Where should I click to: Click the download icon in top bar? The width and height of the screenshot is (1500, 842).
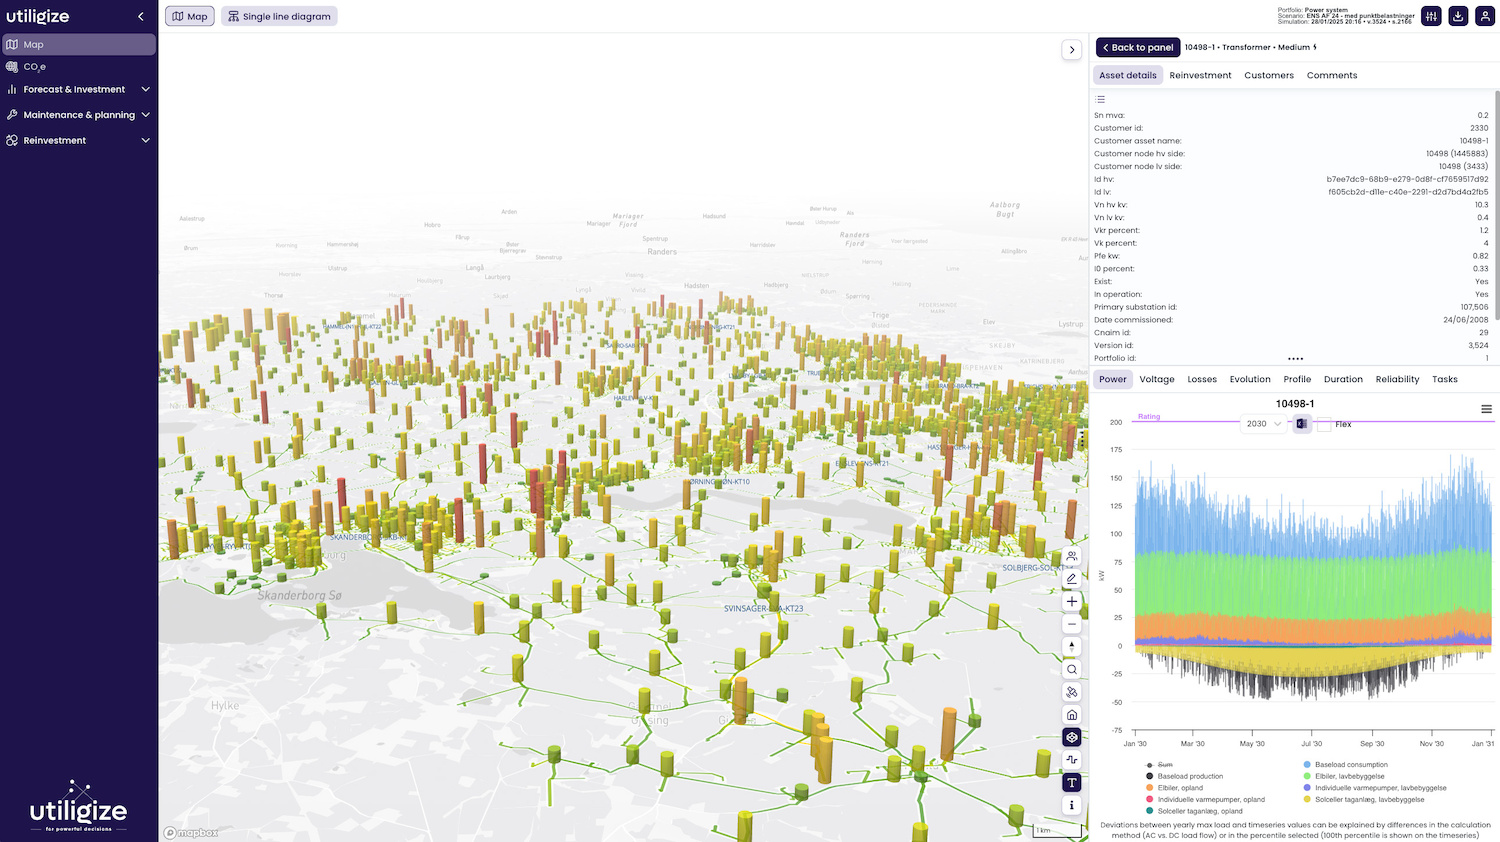pos(1458,16)
